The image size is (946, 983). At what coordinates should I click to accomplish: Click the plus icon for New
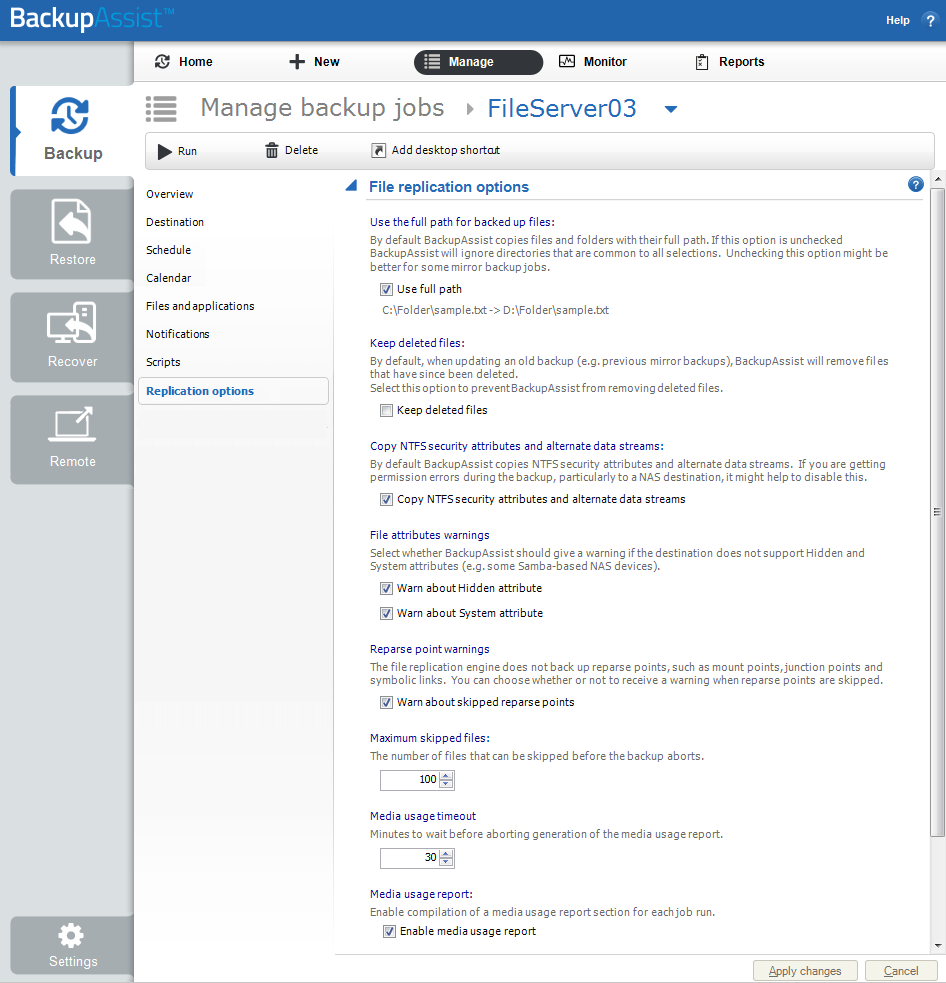[x=297, y=61]
